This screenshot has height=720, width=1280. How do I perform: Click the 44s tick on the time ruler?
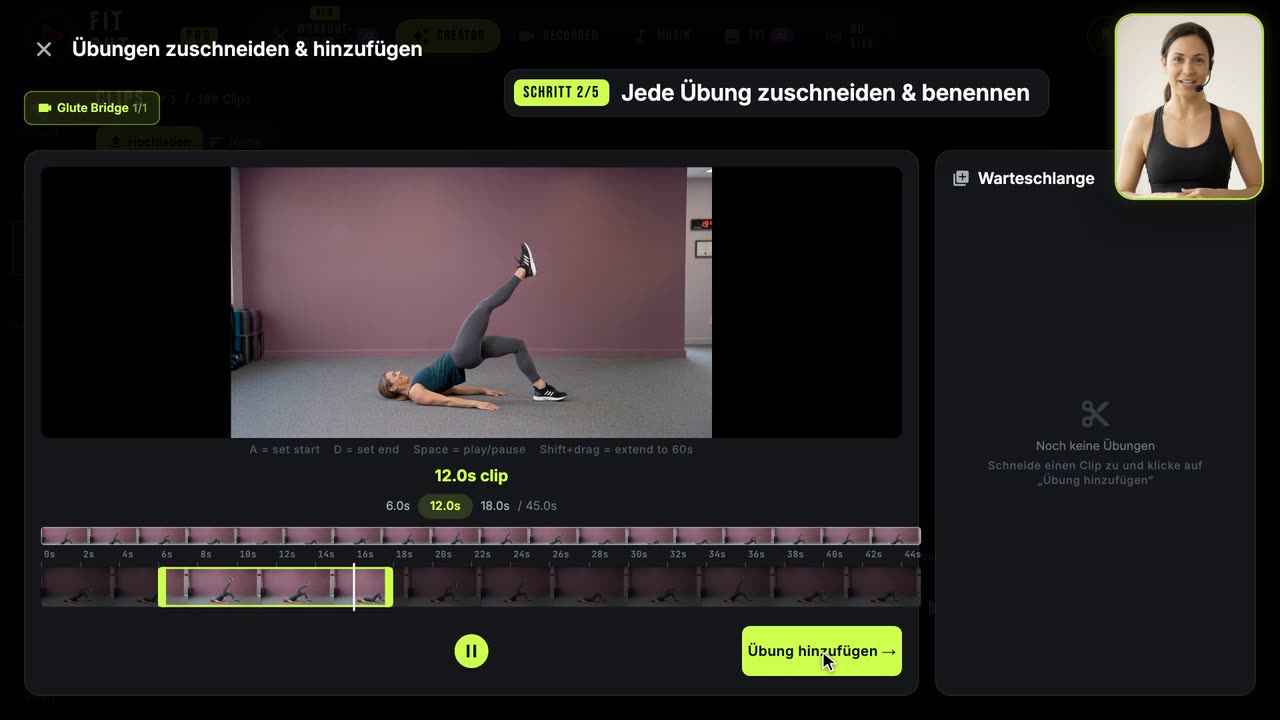pyautogui.click(x=912, y=554)
